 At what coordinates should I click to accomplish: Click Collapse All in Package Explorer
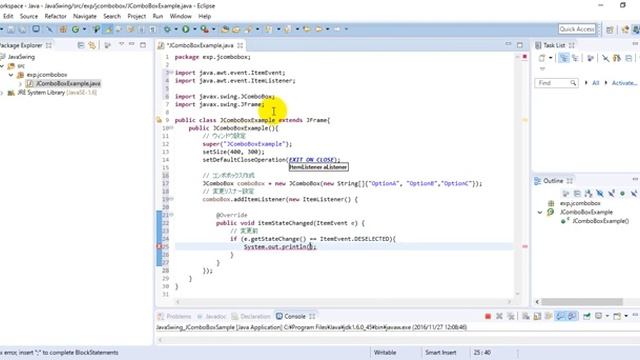click(81, 45)
